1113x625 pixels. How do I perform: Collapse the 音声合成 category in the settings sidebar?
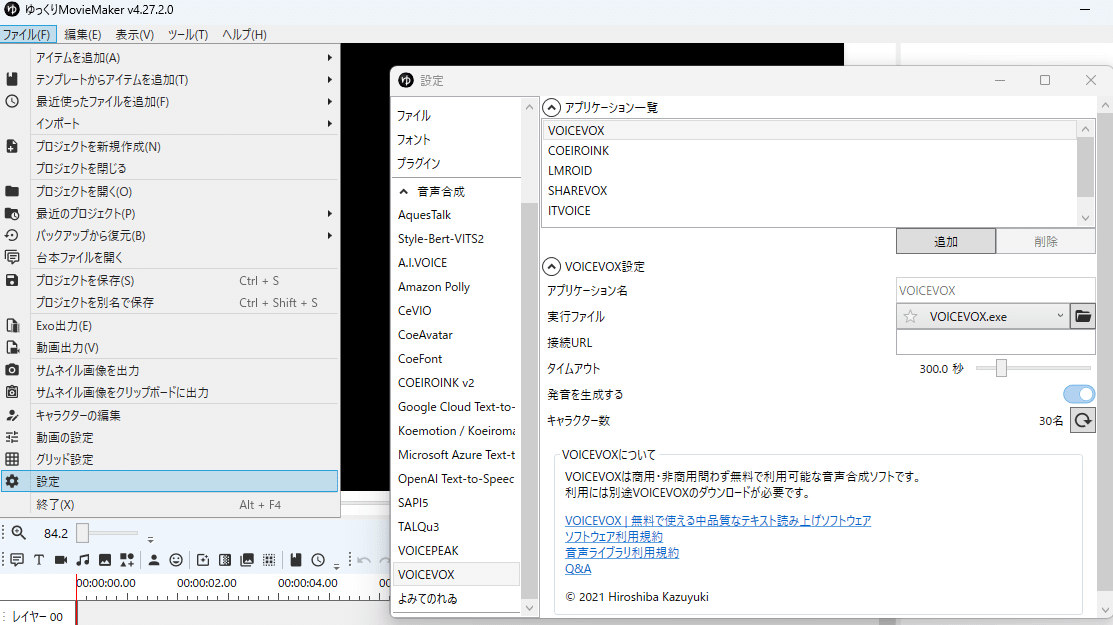coord(404,192)
